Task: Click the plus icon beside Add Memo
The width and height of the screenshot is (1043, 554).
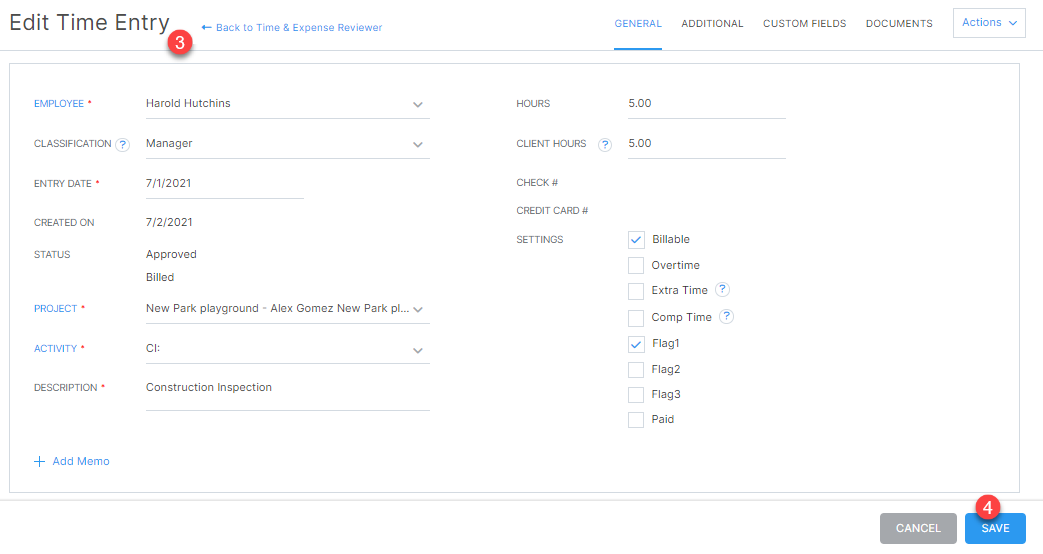Action: pos(39,462)
